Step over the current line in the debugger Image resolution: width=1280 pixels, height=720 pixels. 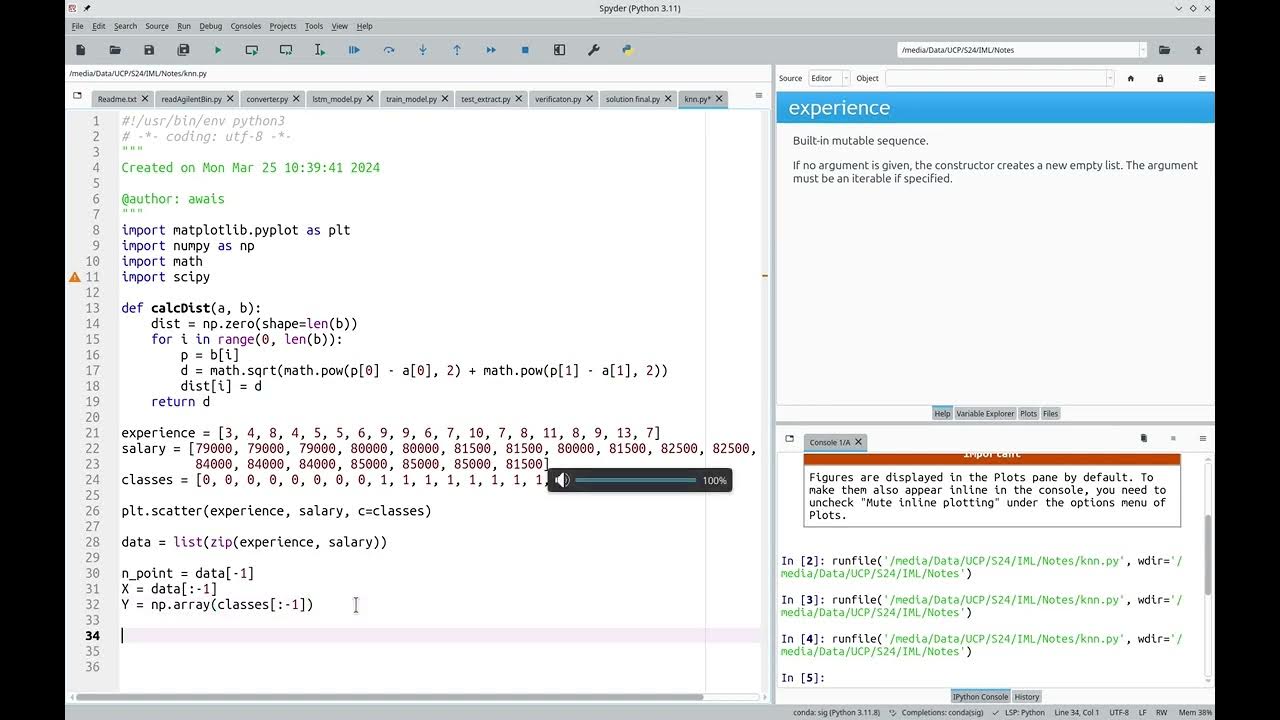(x=389, y=50)
